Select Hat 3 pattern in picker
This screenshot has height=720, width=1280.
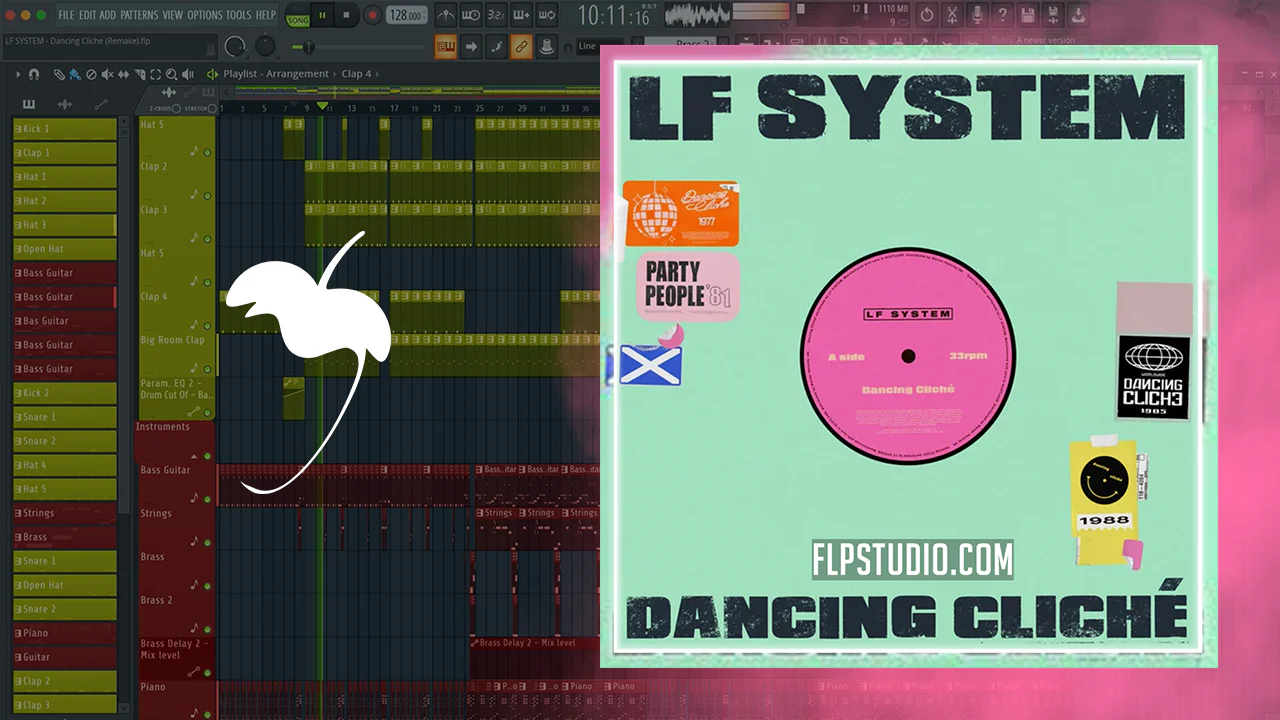(65, 225)
